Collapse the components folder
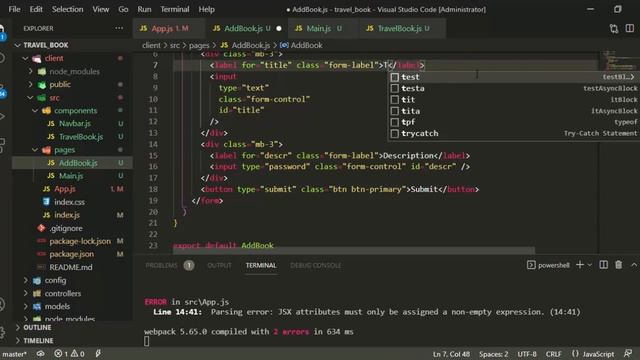The height and width of the screenshot is (360, 640). pyautogui.click(x=35, y=111)
